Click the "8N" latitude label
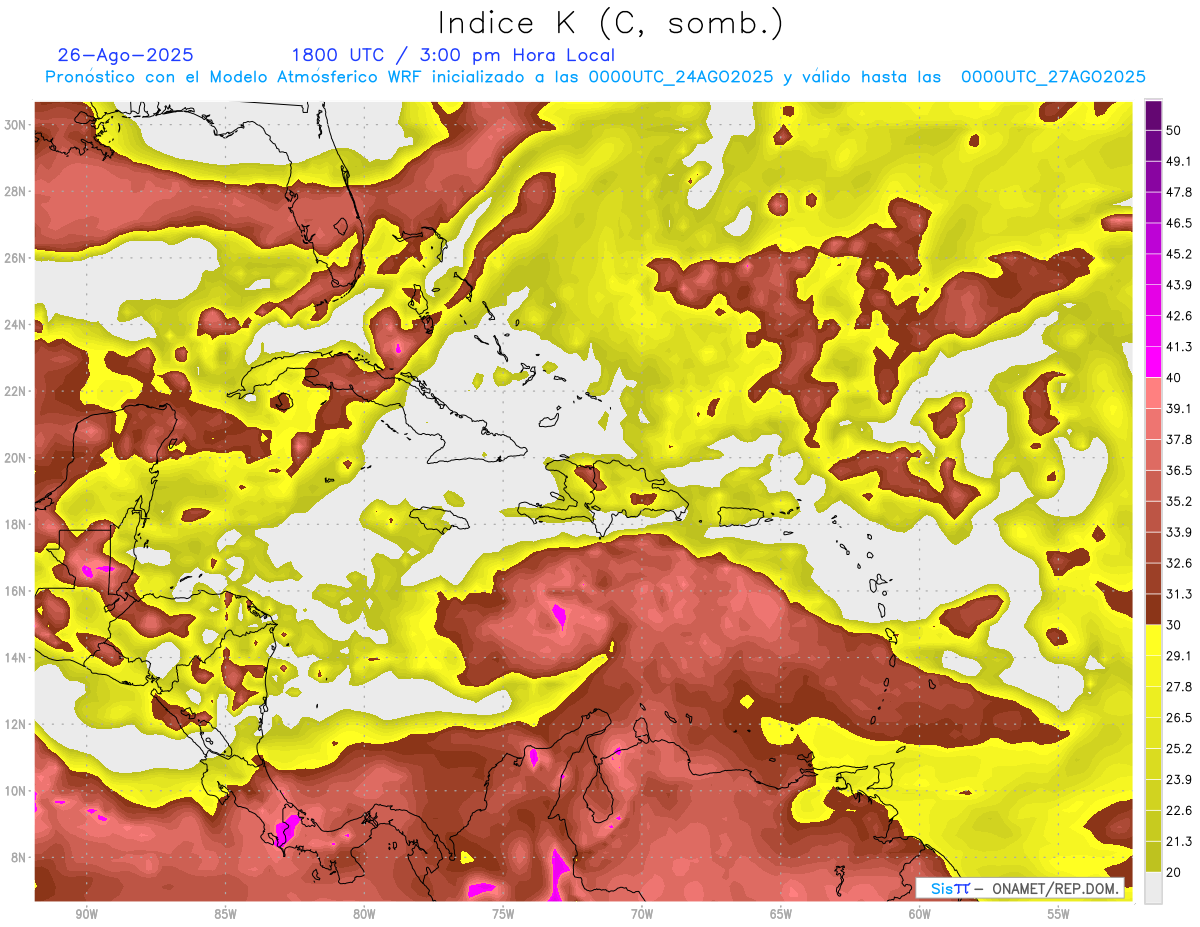 [19, 858]
